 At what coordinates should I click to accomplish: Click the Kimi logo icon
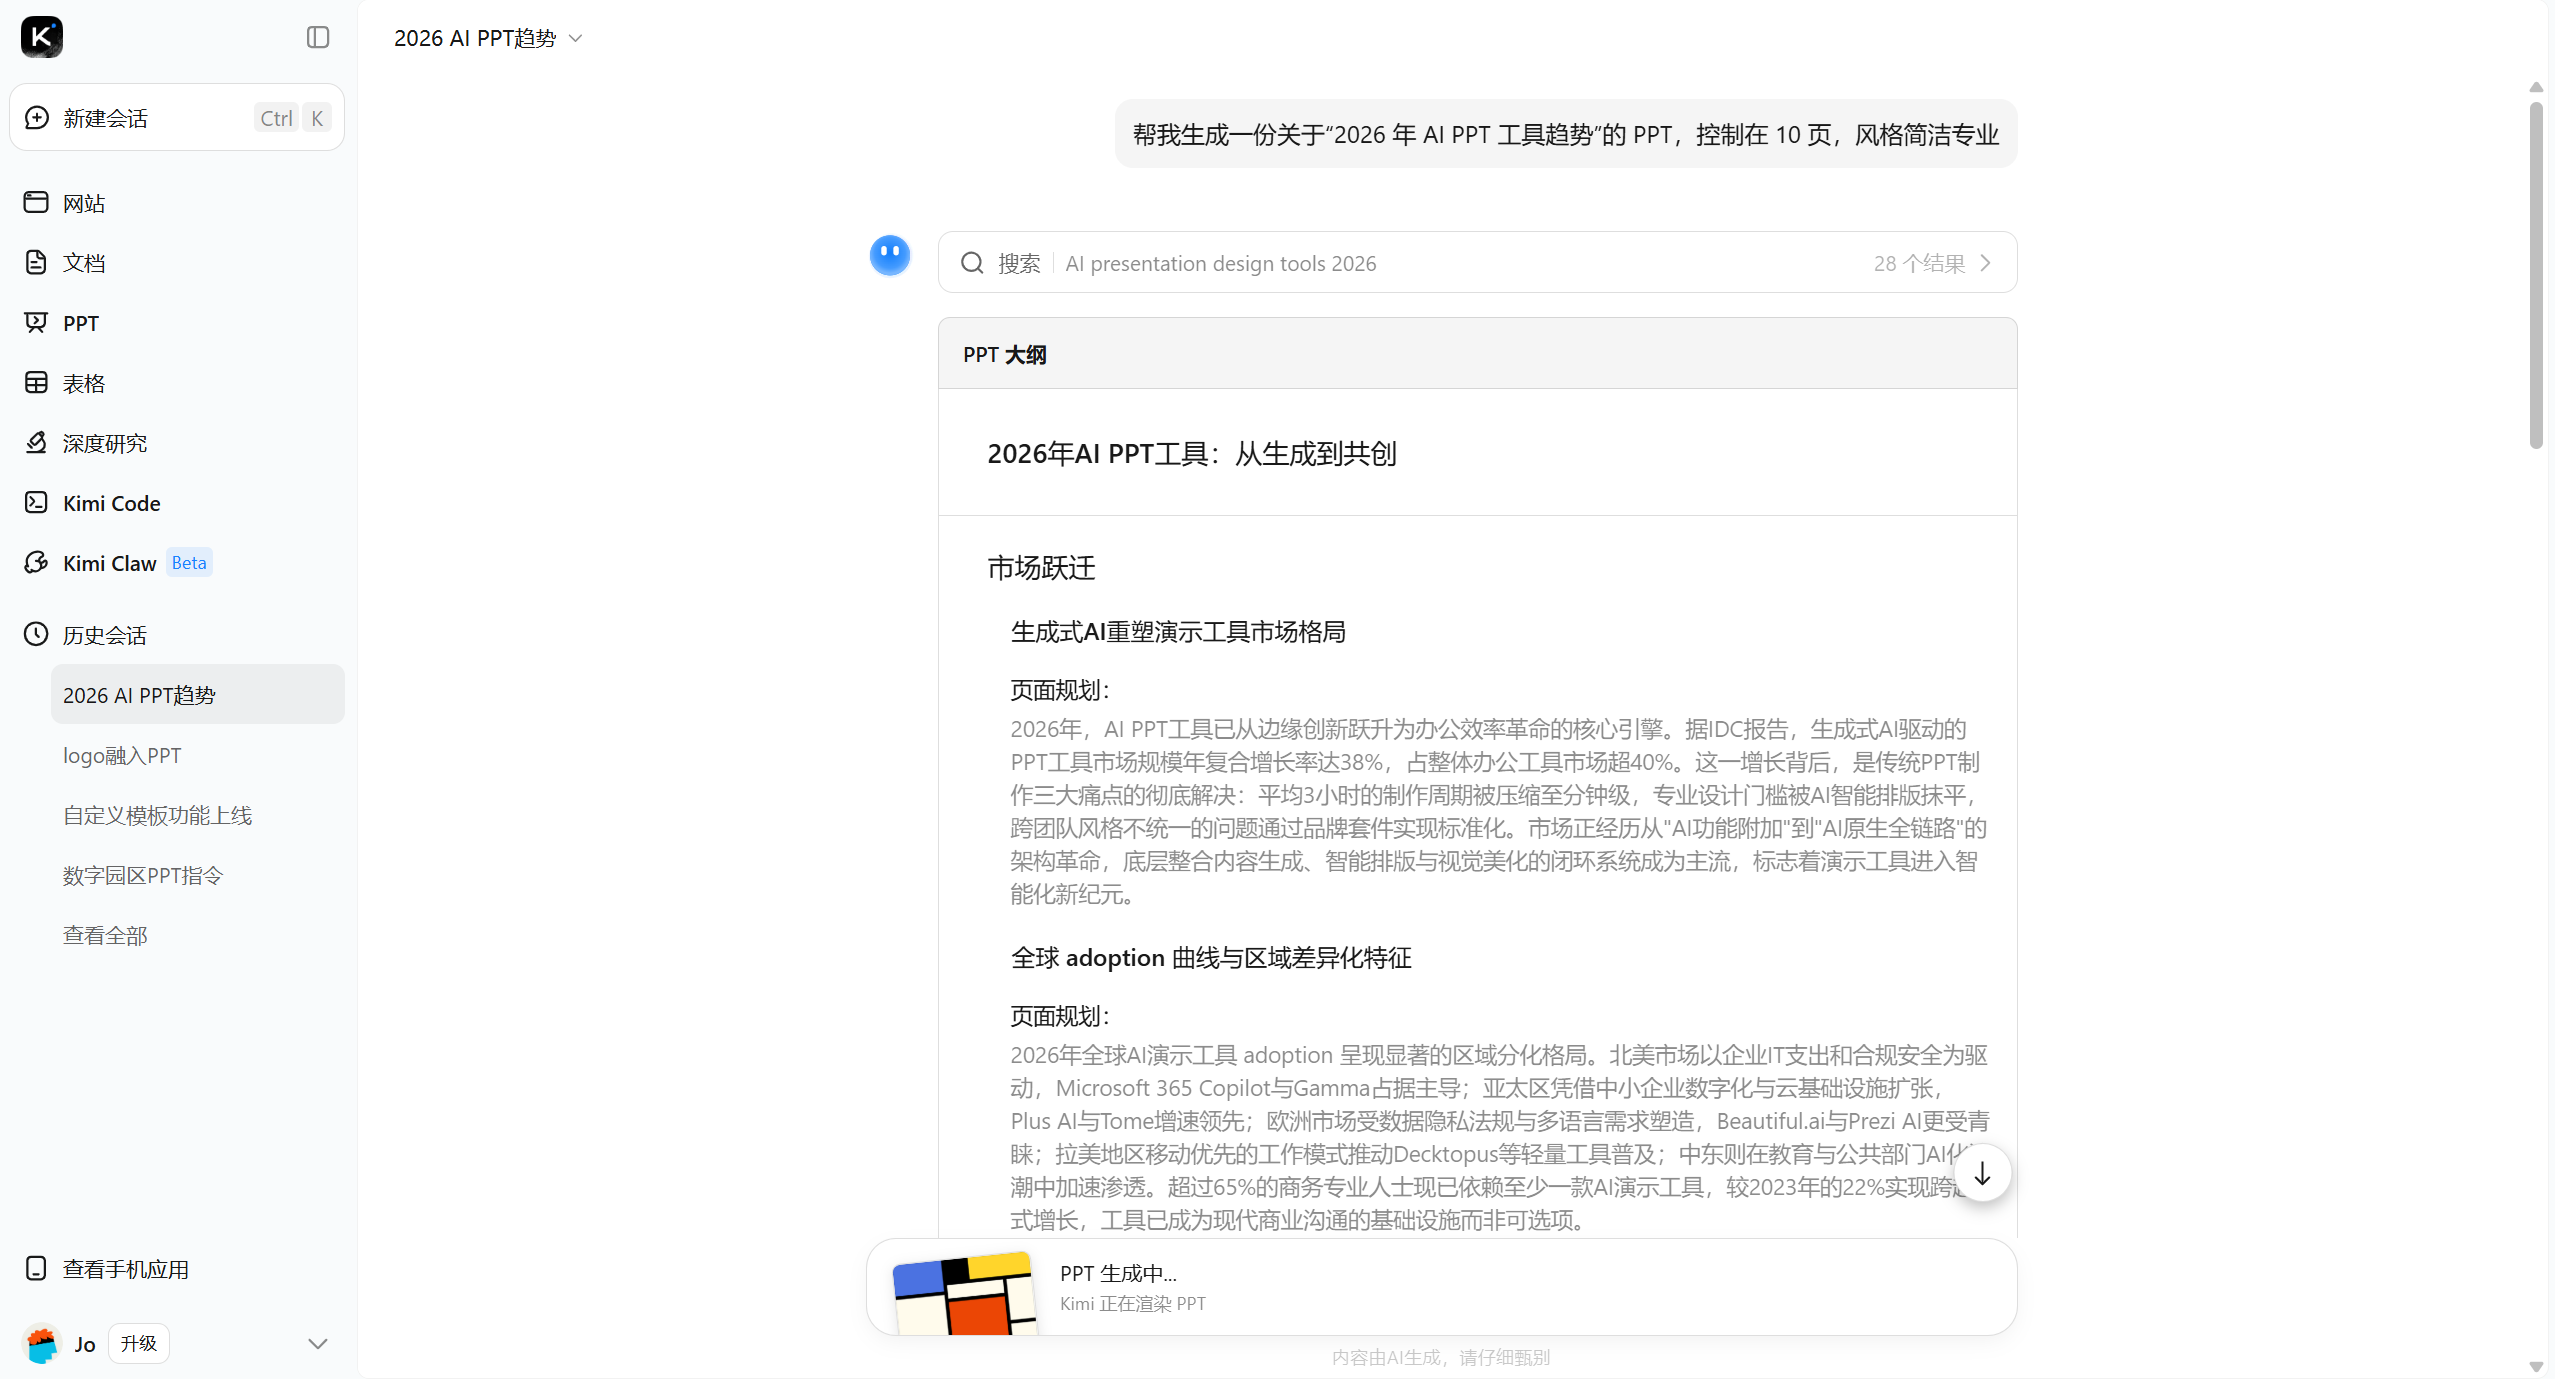[41, 37]
